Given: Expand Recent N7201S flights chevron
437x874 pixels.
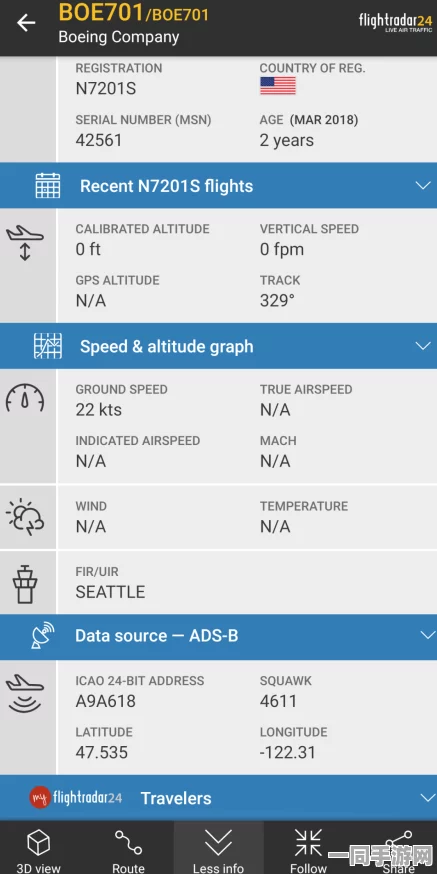Looking at the screenshot, I should 424,186.
